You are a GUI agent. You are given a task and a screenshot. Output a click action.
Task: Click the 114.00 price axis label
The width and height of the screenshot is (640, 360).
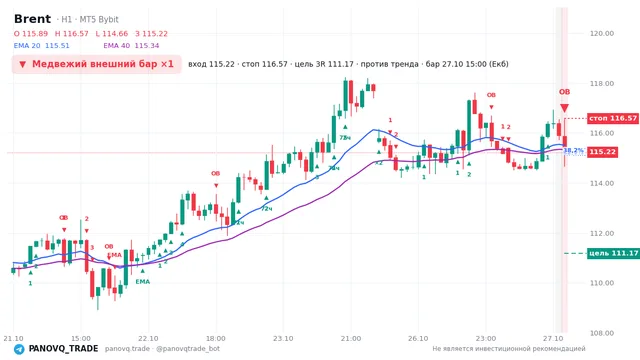602,183
